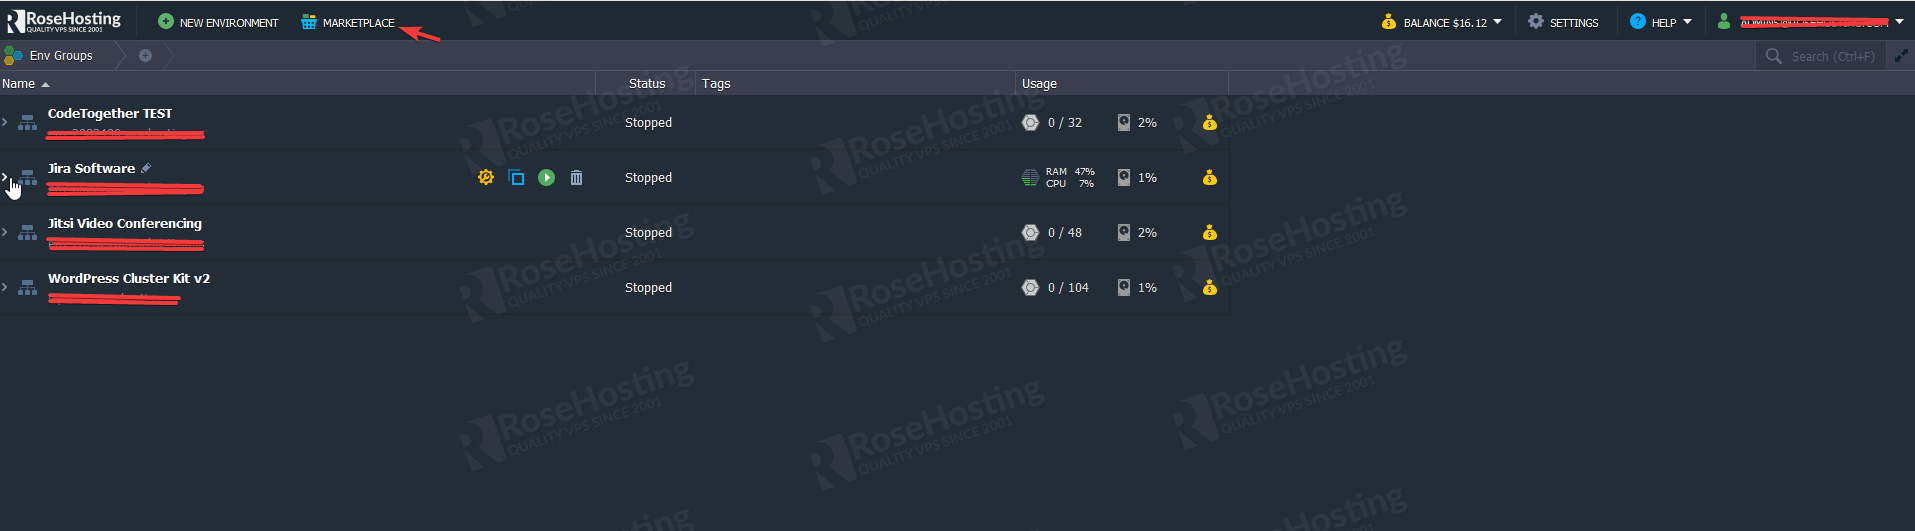Image resolution: width=1915 pixels, height=531 pixels.
Task: Click the Jitsi Video Conferencing topology icon
Action: (28, 233)
